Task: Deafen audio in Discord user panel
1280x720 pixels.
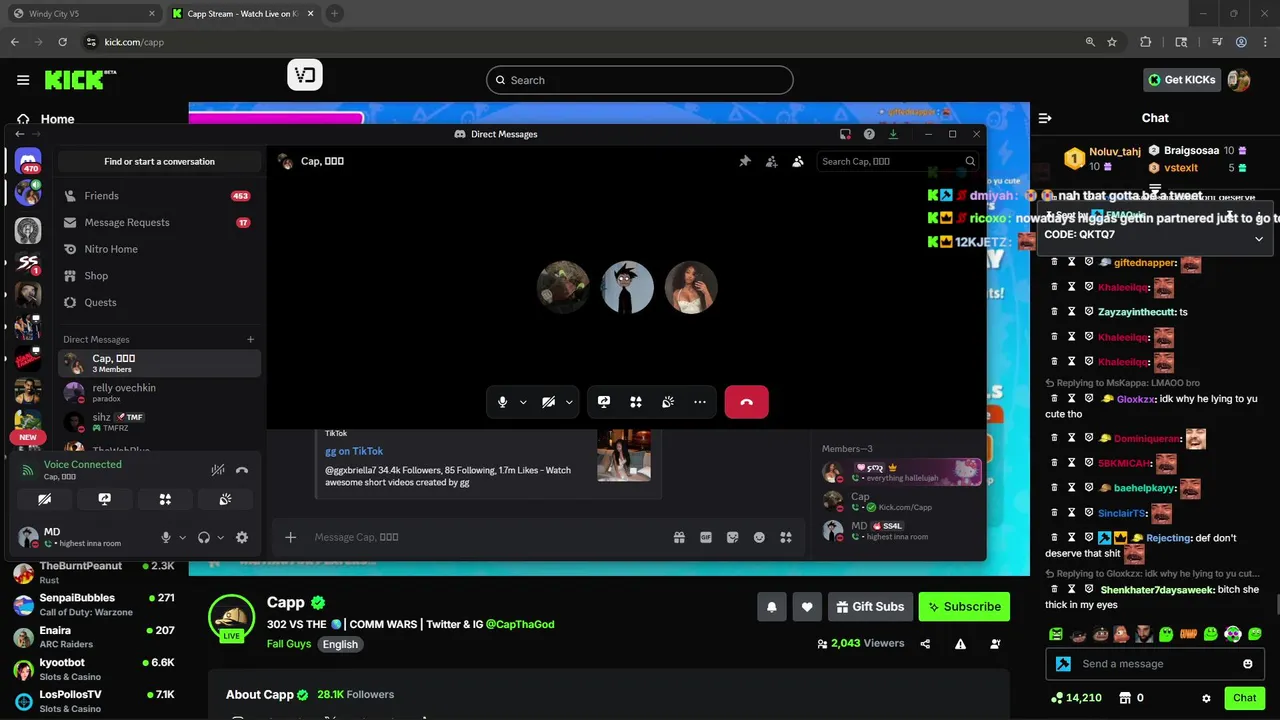Action: pos(204,537)
